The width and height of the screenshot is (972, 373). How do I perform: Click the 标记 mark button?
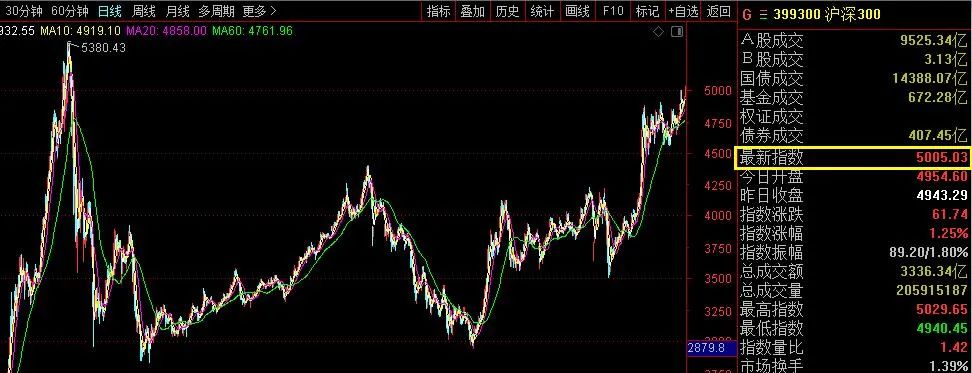(x=647, y=11)
